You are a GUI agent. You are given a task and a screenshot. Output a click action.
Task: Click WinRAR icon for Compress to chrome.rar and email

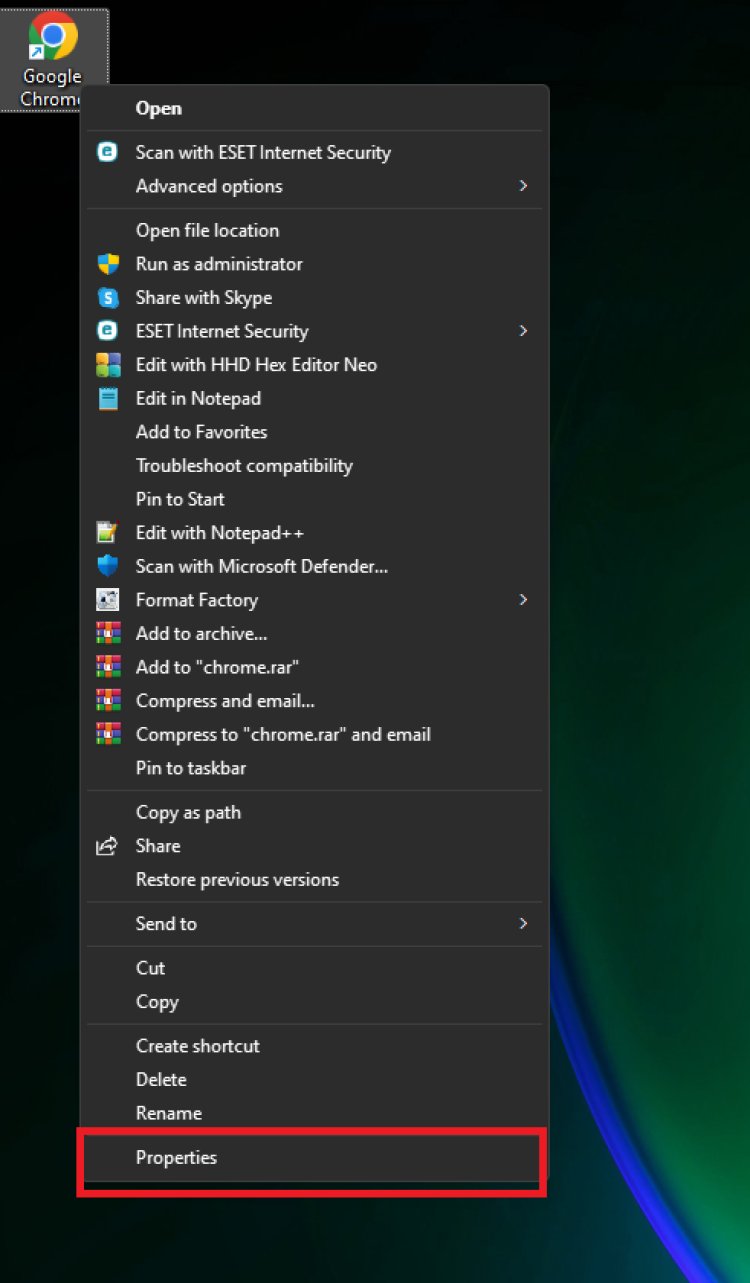(107, 734)
